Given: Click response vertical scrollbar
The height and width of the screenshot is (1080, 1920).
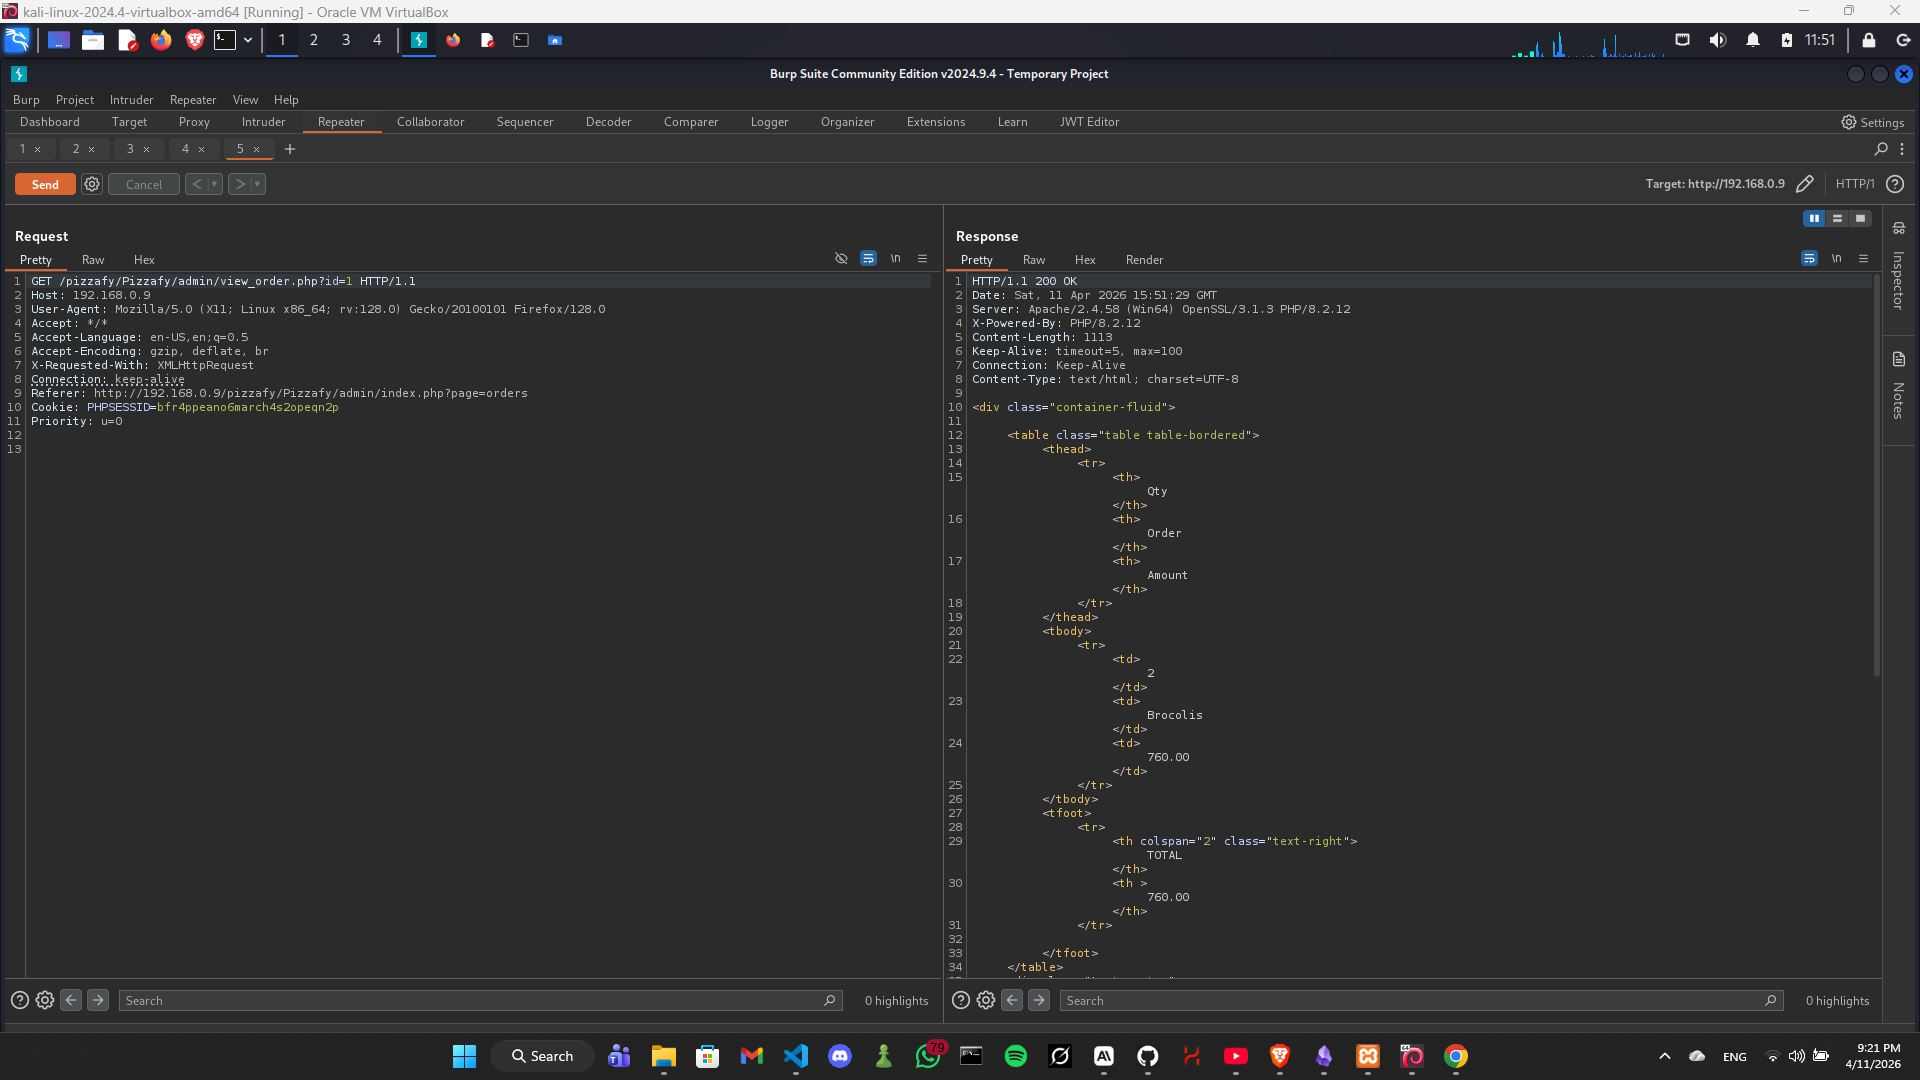Looking at the screenshot, I should [1877, 475].
